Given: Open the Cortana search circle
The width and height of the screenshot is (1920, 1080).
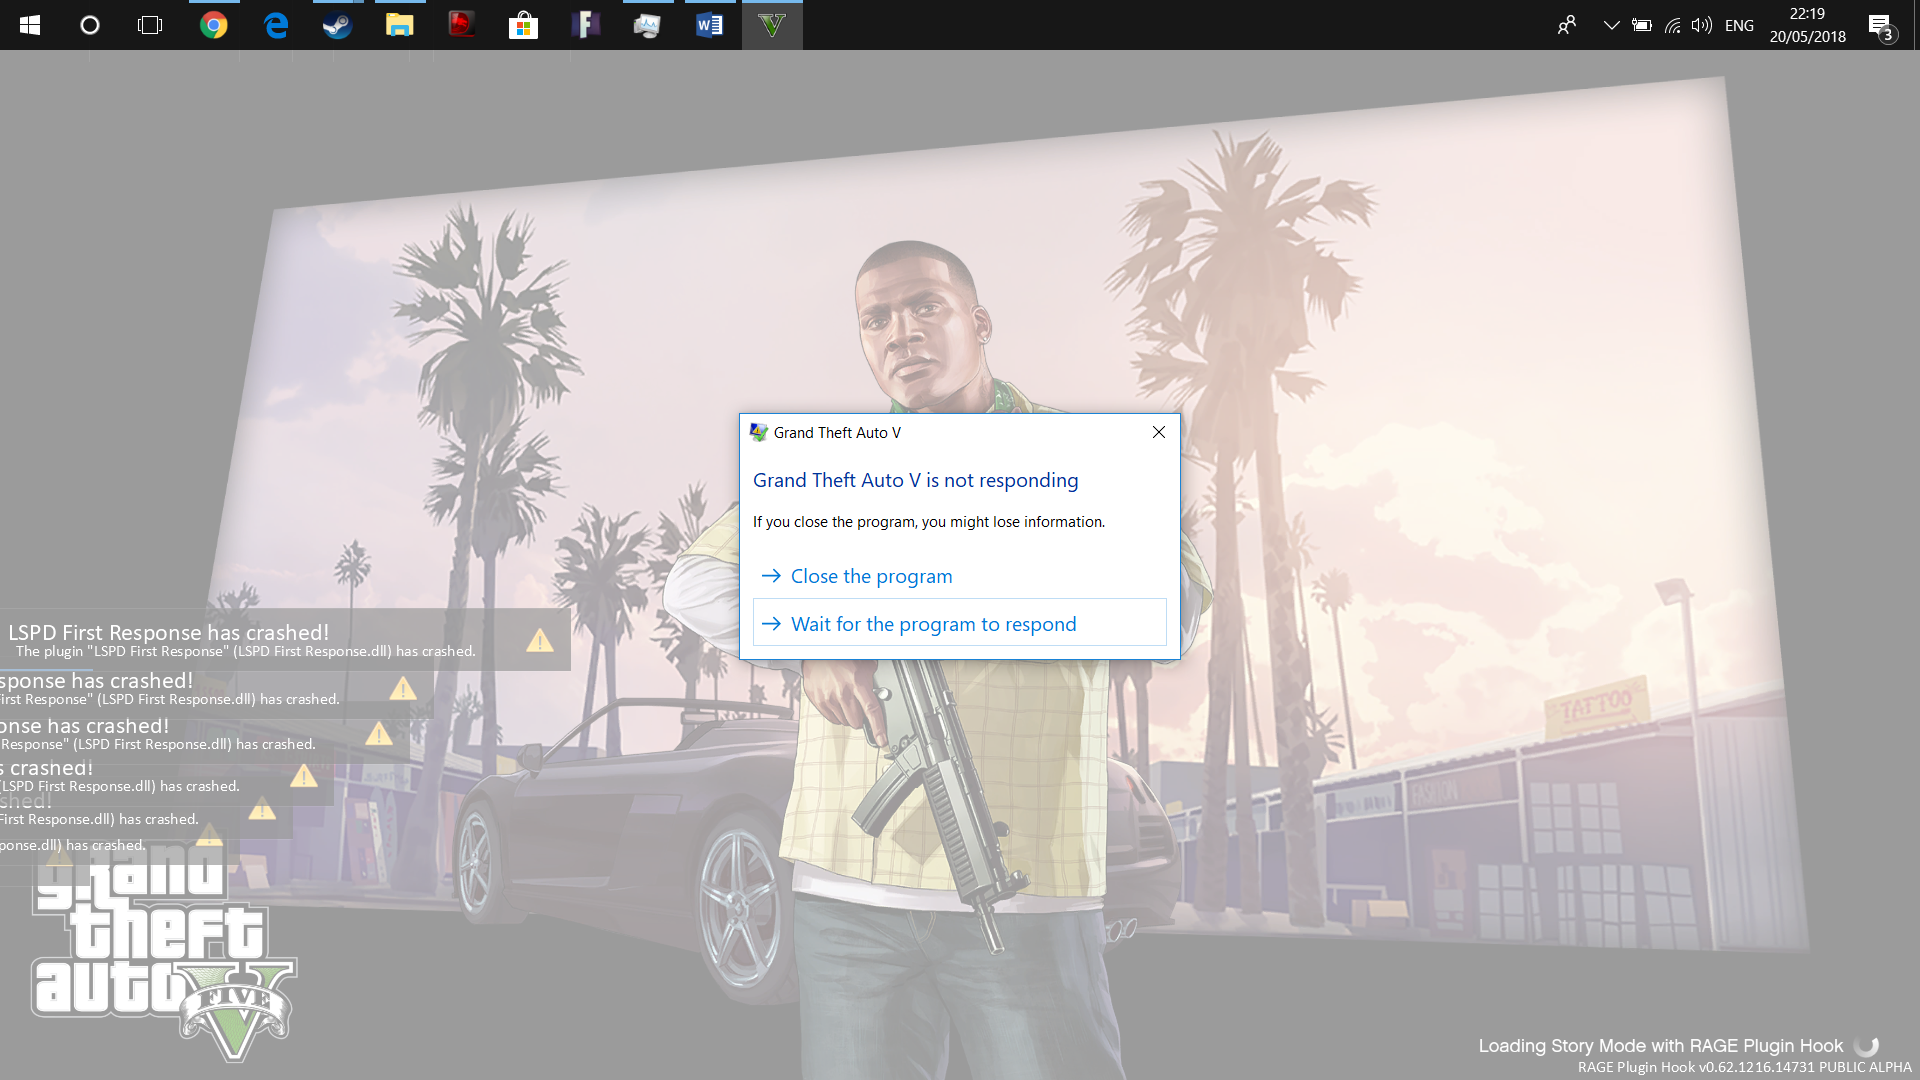Looking at the screenshot, I should (90, 25).
